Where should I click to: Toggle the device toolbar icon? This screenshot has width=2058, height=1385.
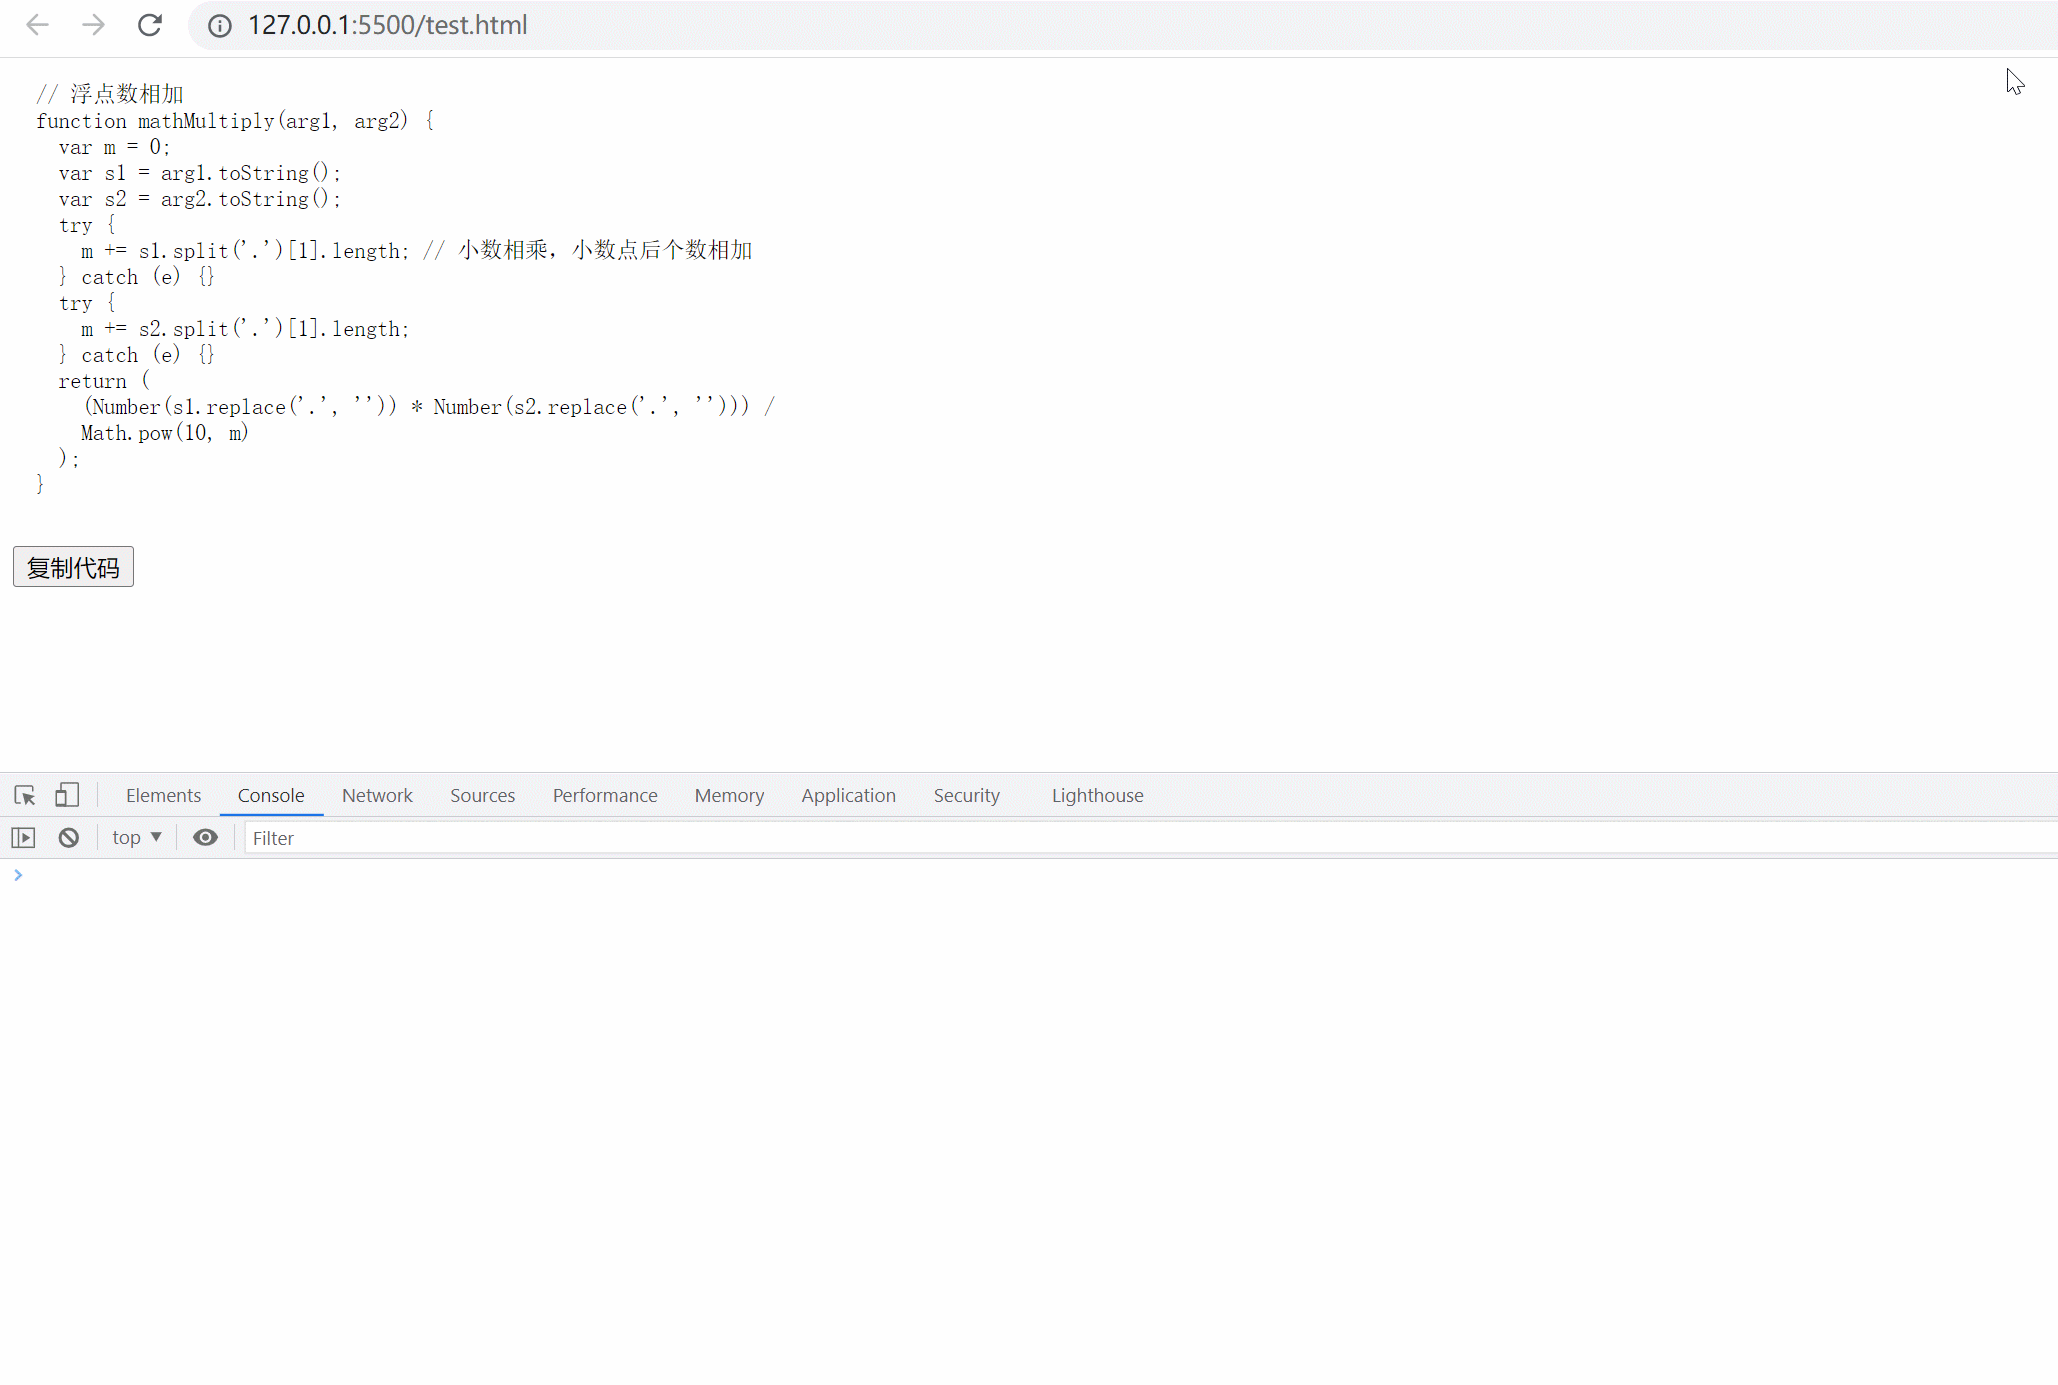(67, 795)
